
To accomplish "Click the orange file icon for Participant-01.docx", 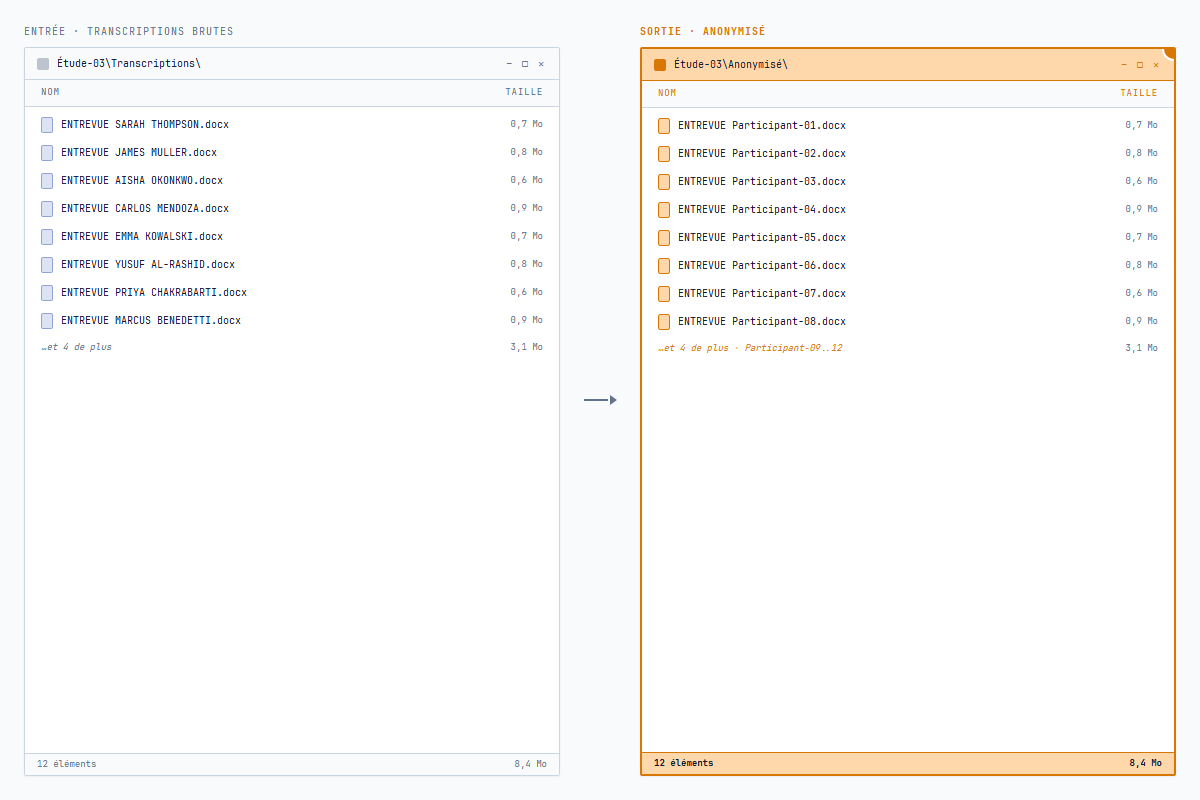I will 664,126.
